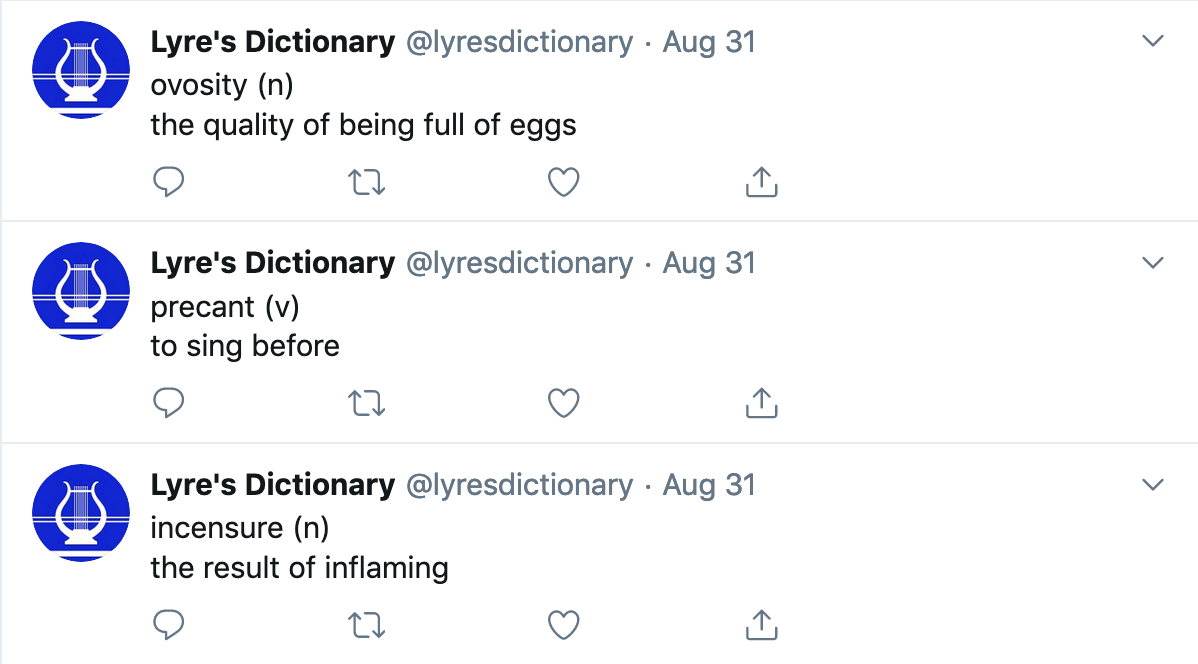Open Lyre's Dictionary profile name on ovosity tweet

273,42
